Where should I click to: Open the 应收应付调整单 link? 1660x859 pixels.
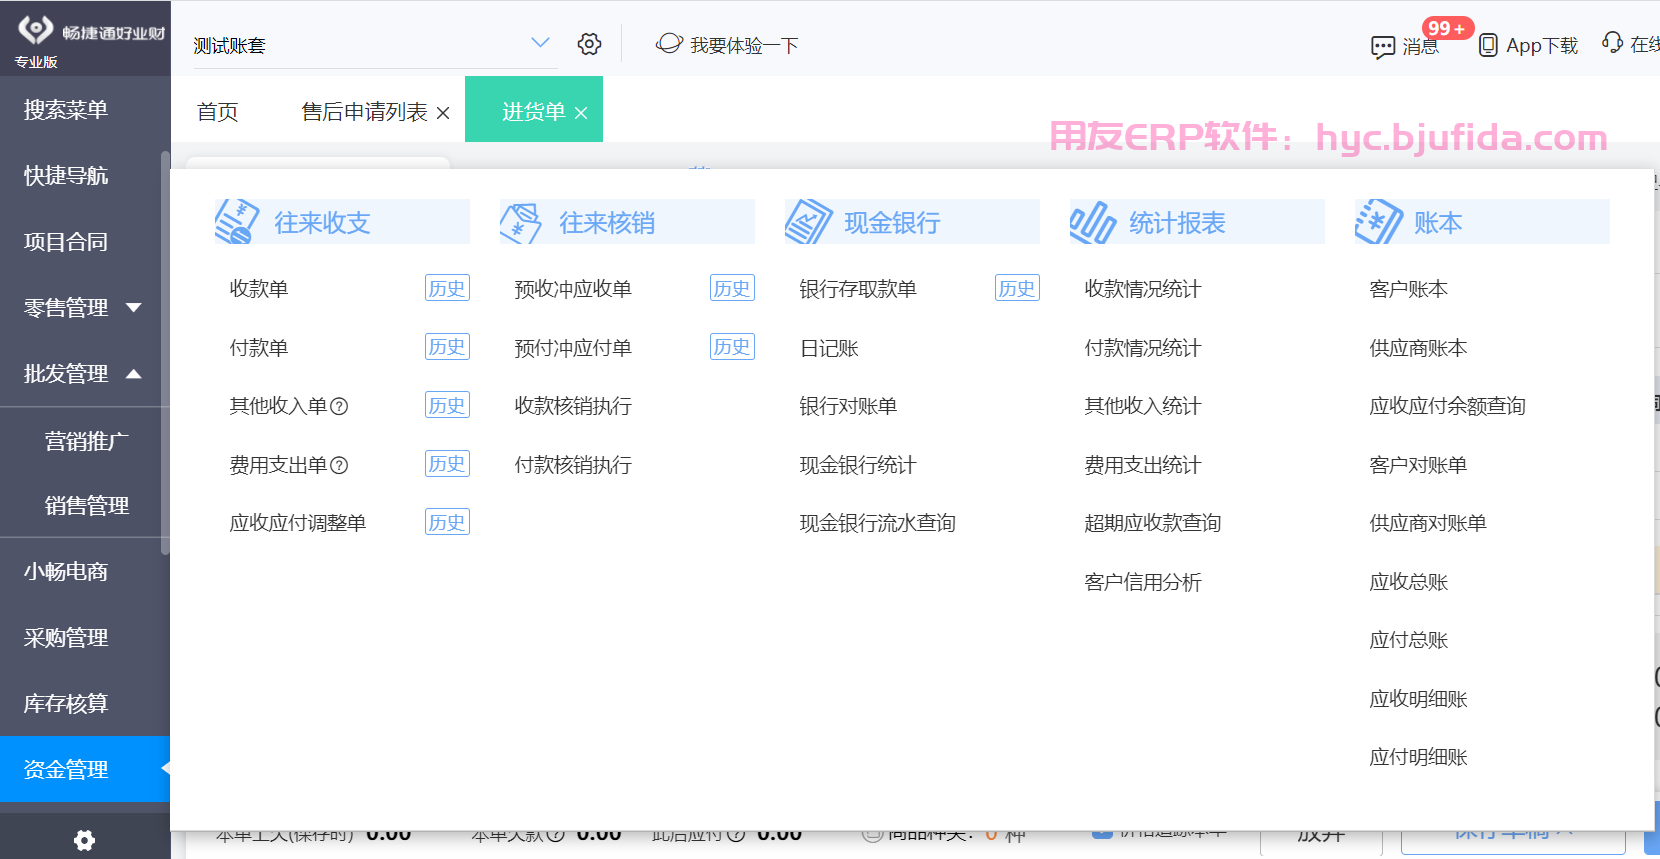tap(298, 523)
